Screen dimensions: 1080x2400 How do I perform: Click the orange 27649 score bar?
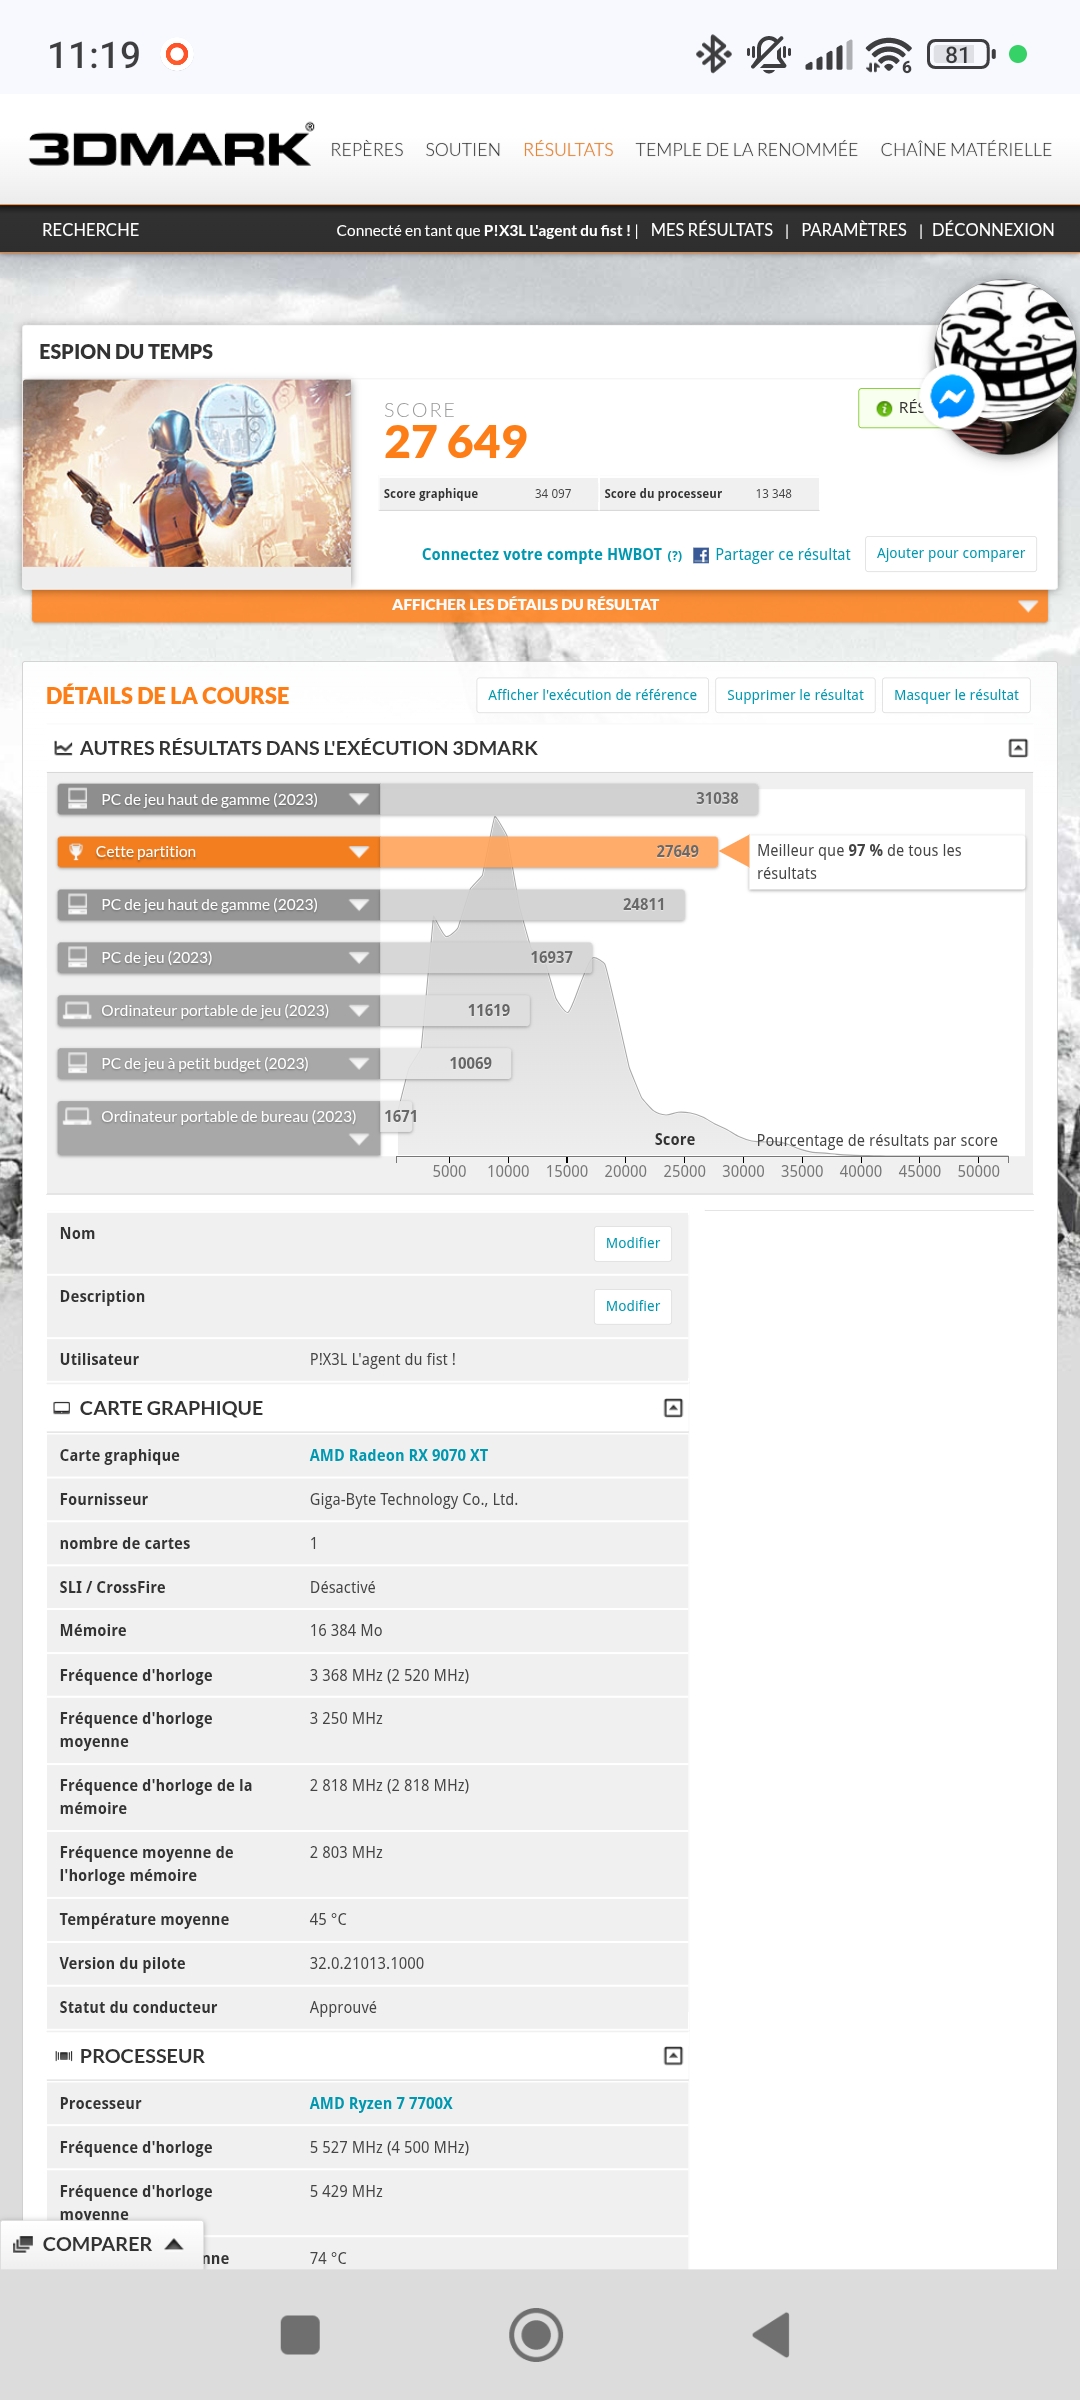(x=549, y=852)
